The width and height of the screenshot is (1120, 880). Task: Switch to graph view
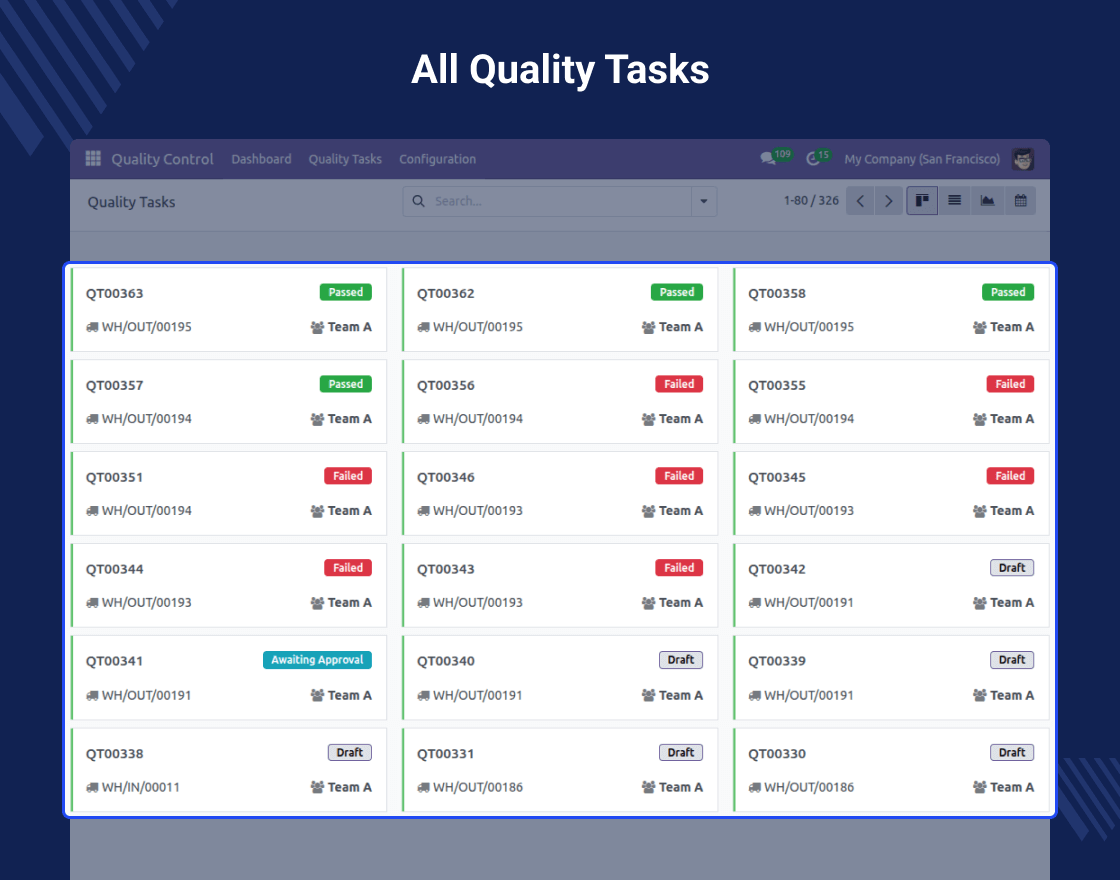click(x=987, y=201)
